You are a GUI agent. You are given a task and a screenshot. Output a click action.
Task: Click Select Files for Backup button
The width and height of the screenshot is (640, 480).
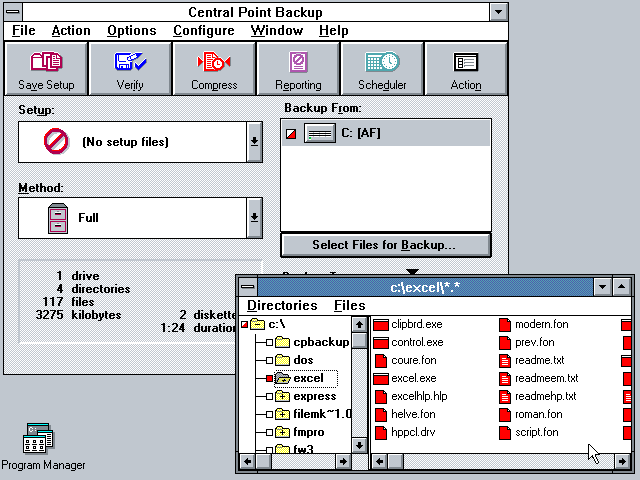point(386,245)
